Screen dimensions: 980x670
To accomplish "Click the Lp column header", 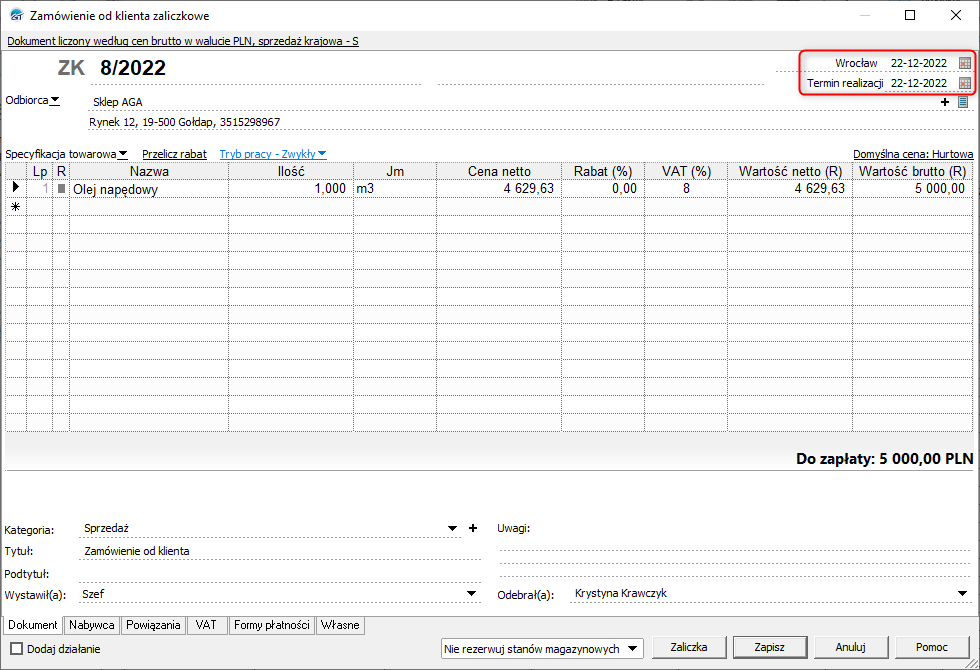I will (39, 171).
